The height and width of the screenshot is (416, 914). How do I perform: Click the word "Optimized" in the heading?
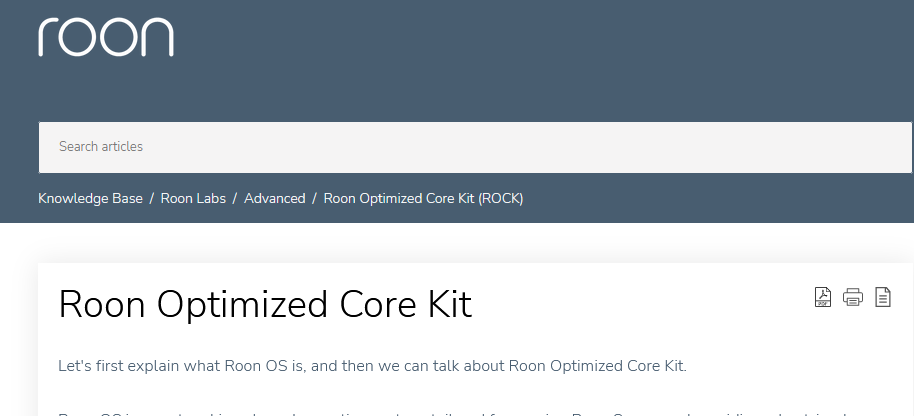point(242,305)
